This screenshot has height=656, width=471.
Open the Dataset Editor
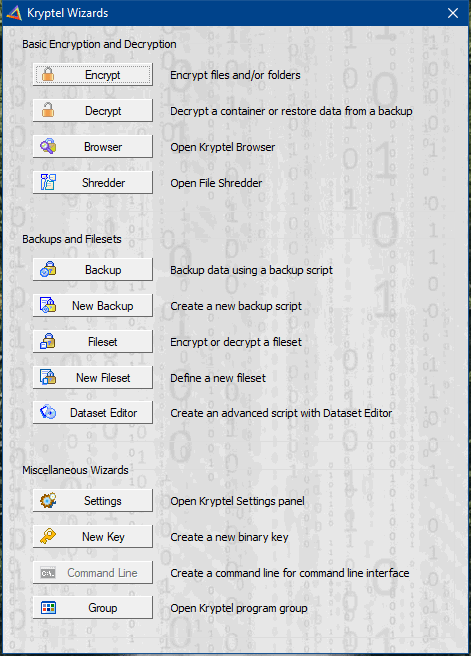[x=93, y=413]
